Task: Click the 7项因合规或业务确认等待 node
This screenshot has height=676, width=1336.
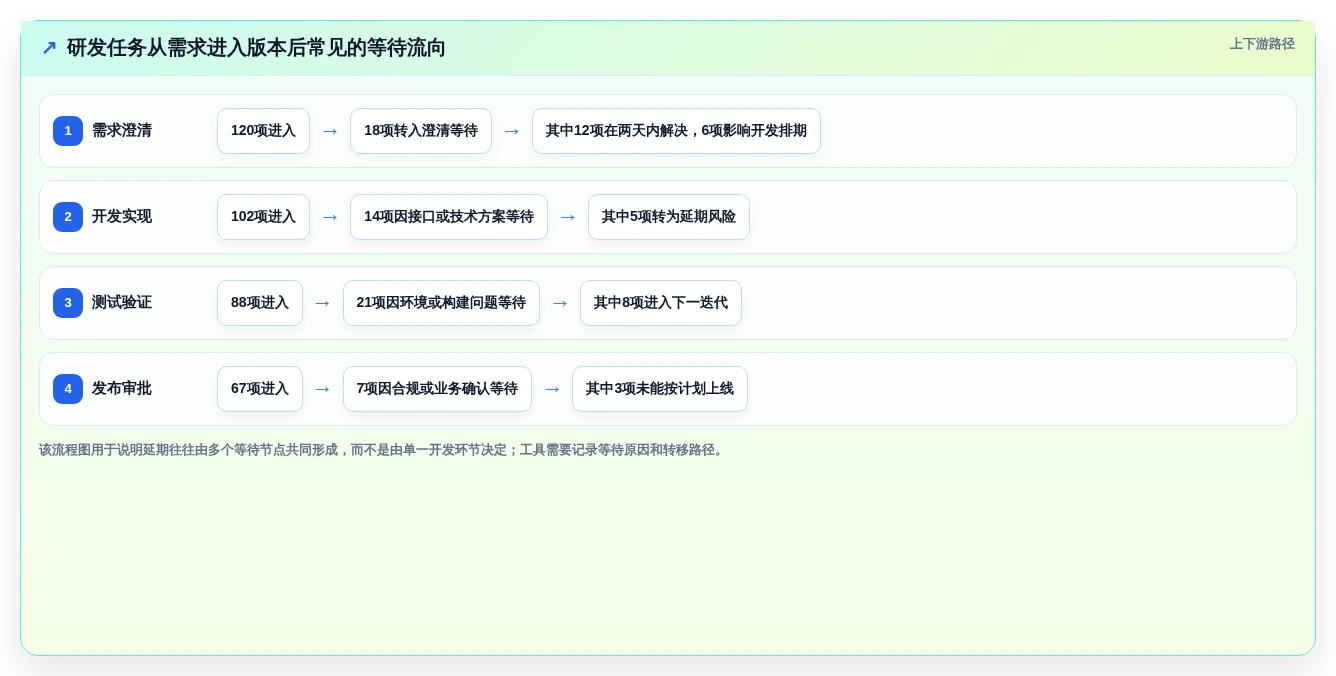Action: tap(437, 389)
